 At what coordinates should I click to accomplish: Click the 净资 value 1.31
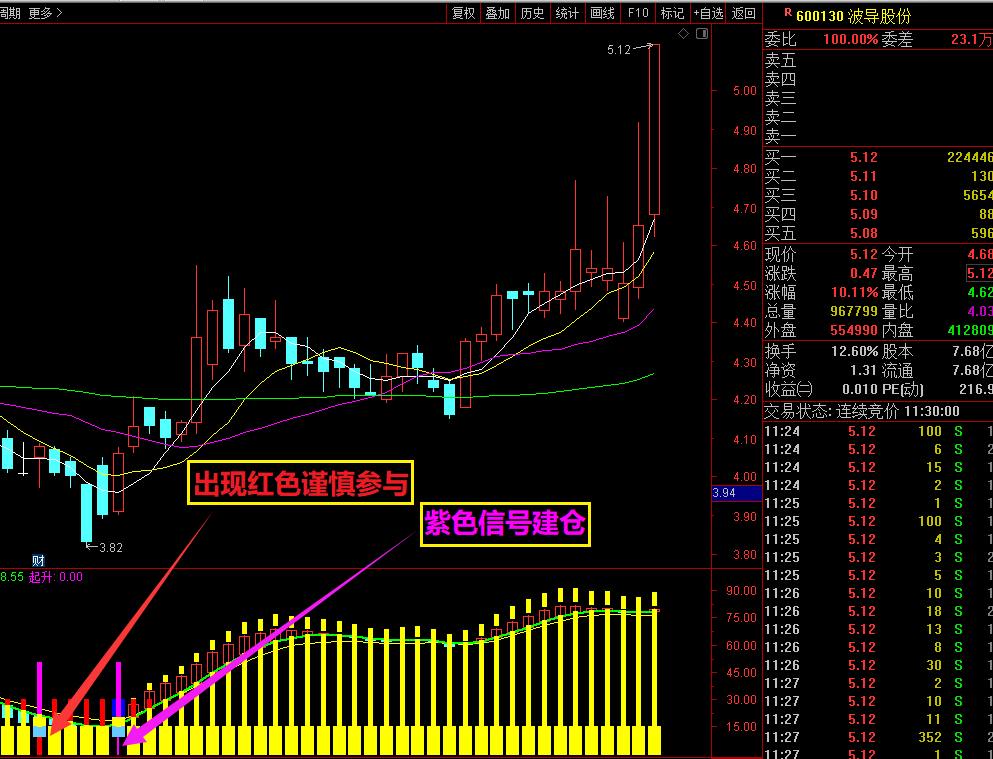(864, 370)
